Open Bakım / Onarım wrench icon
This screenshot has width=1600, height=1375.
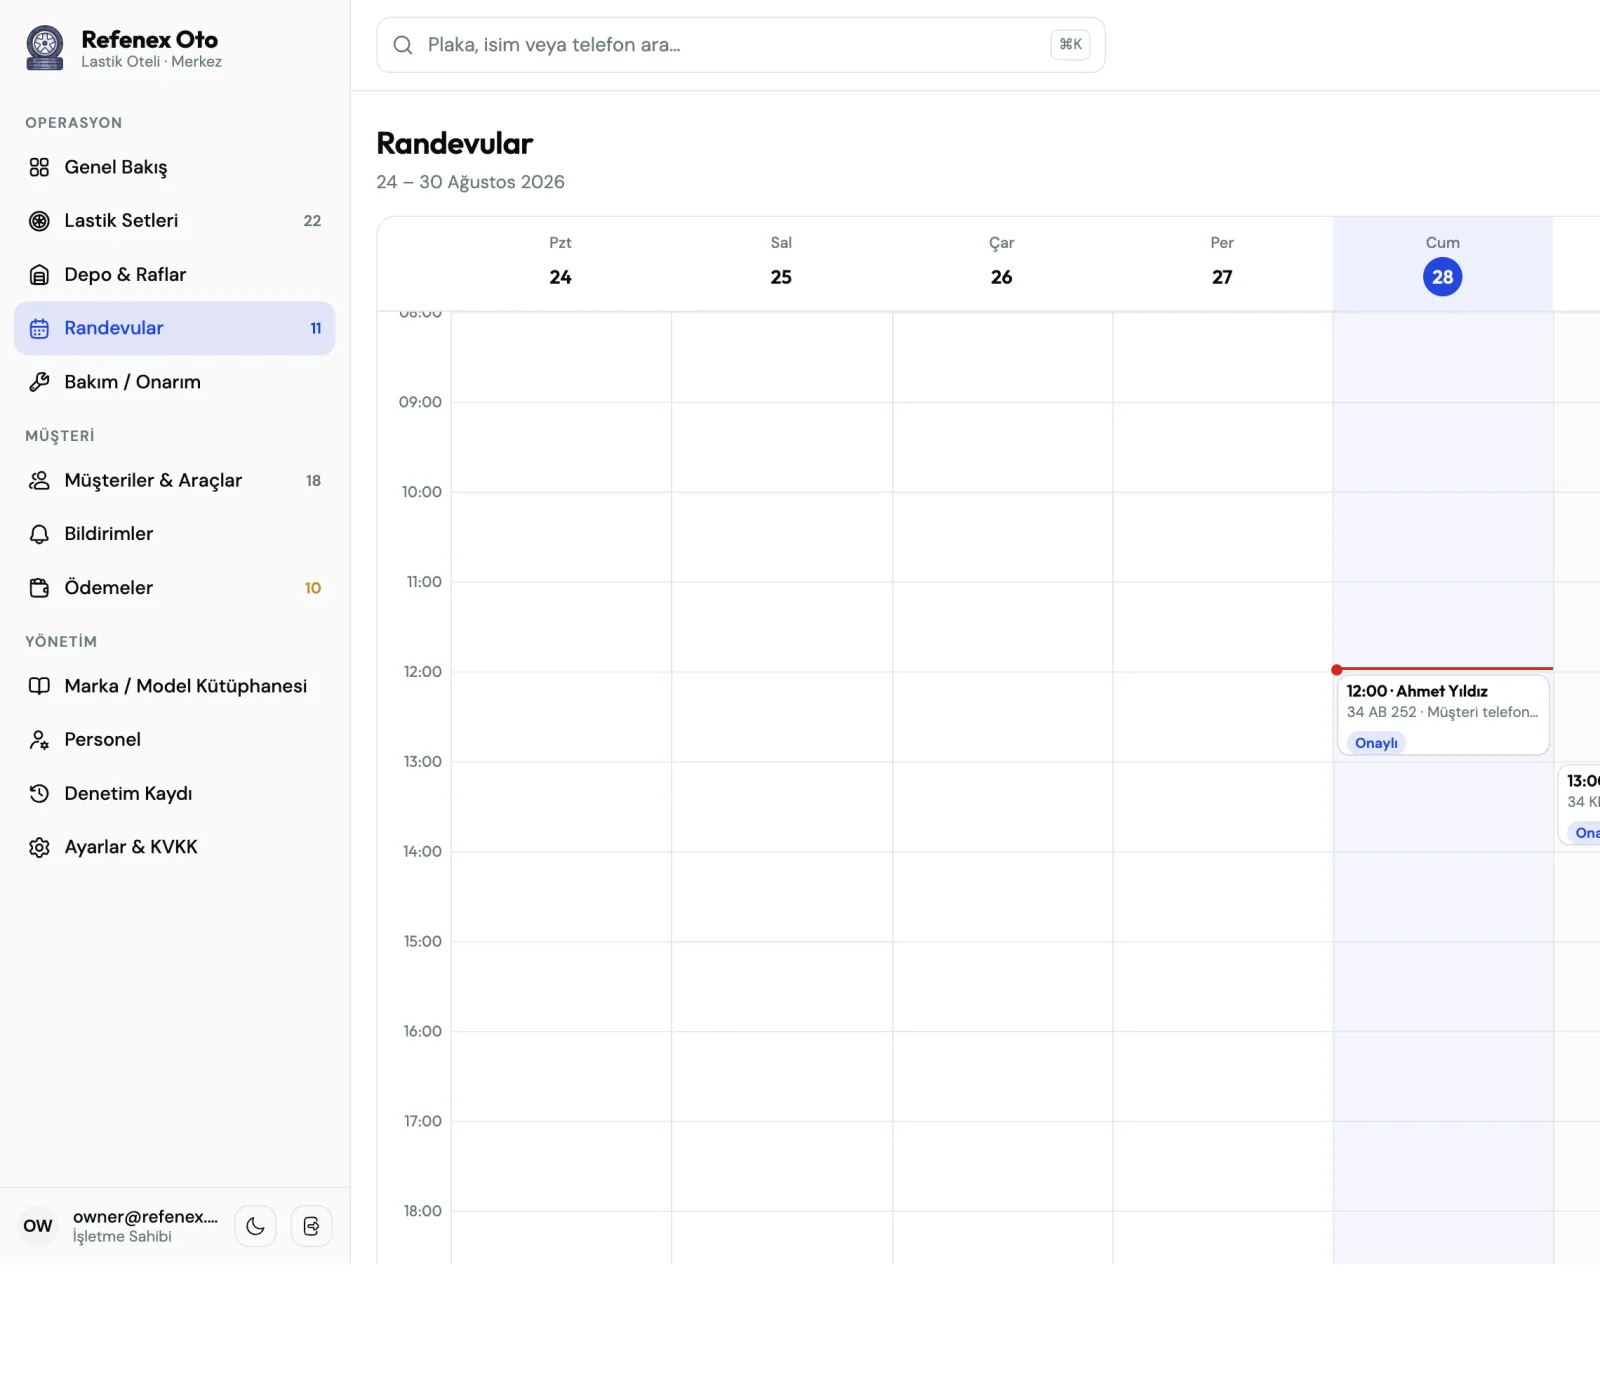39,382
